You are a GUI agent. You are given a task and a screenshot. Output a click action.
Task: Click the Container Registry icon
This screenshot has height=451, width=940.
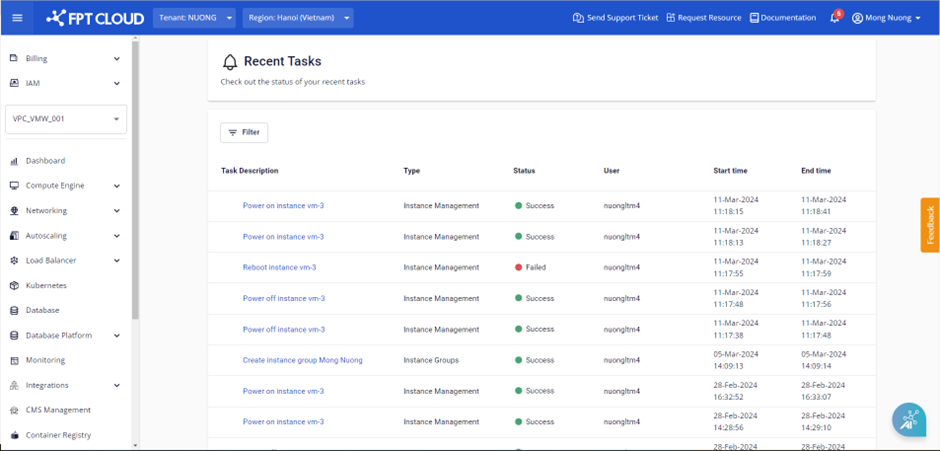coord(15,435)
